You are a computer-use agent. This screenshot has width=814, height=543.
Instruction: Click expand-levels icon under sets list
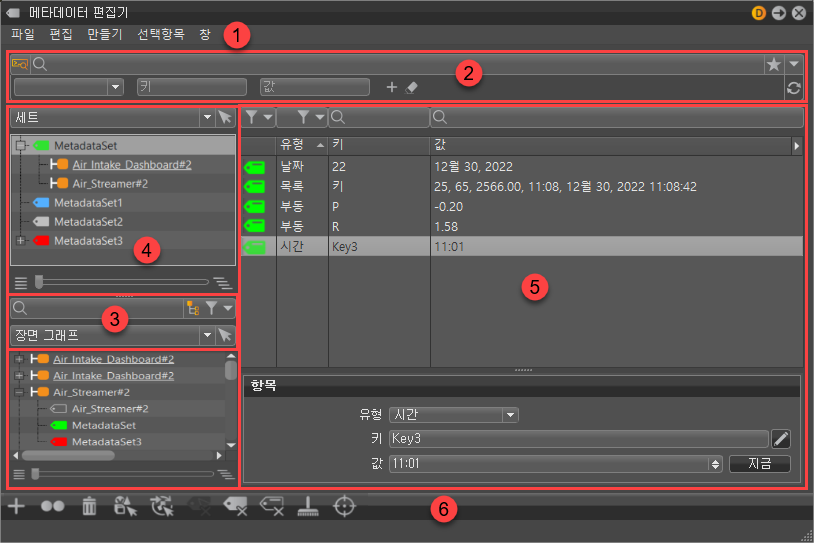point(223,283)
